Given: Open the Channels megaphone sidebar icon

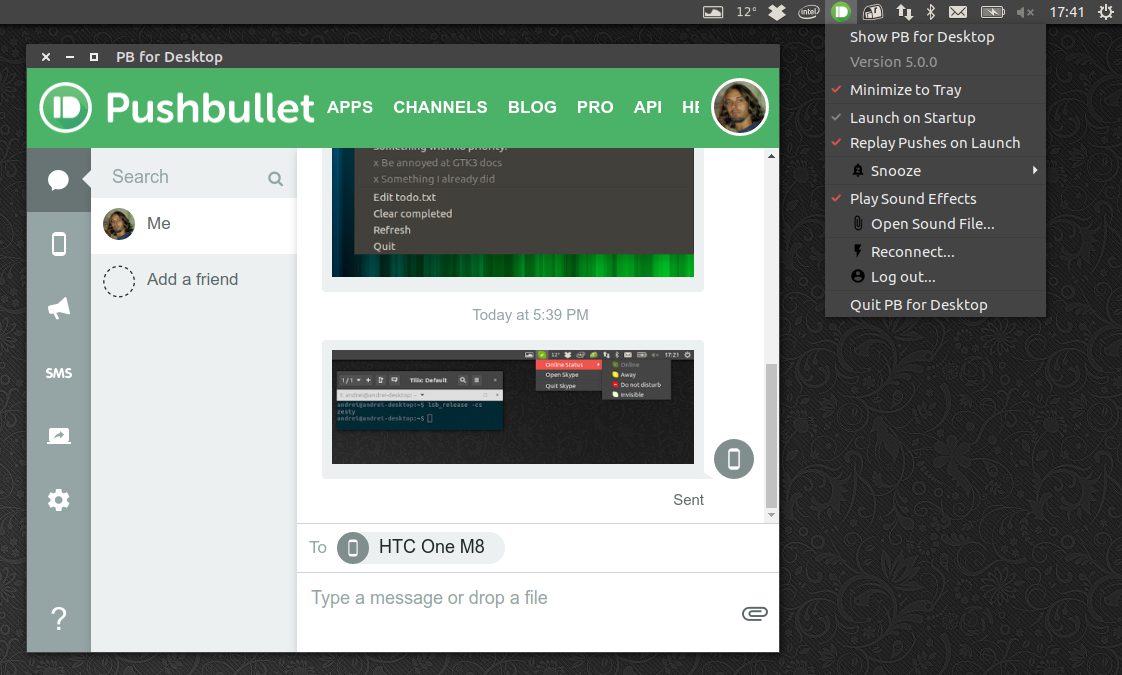Looking at the screenshot, I should coord(59,308).
